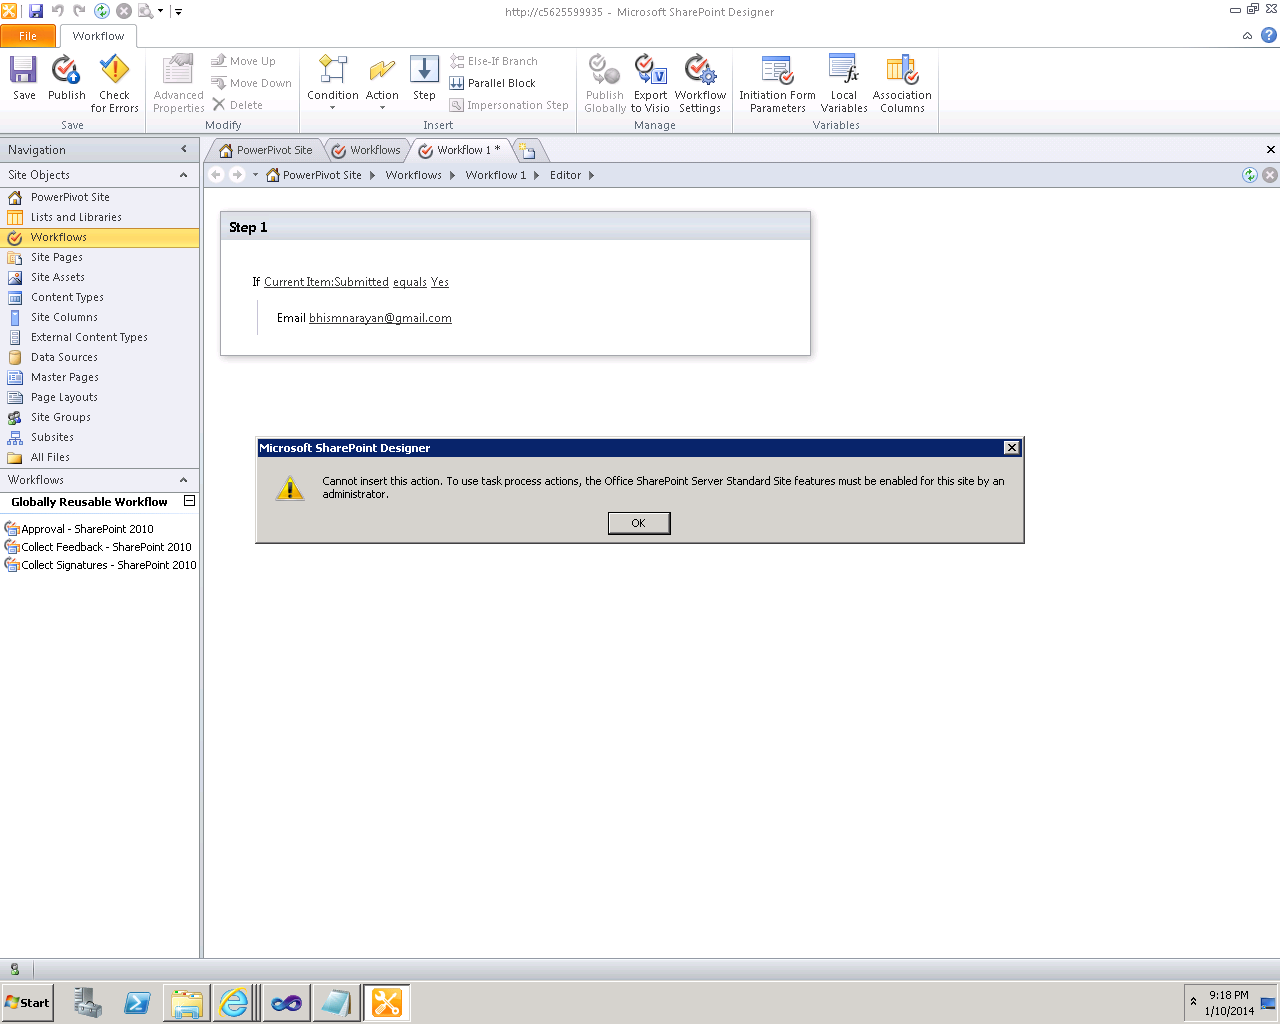This screenshot has height=1024, width=1280.
Task: Click the Yes value link
Action: [440, 282]
